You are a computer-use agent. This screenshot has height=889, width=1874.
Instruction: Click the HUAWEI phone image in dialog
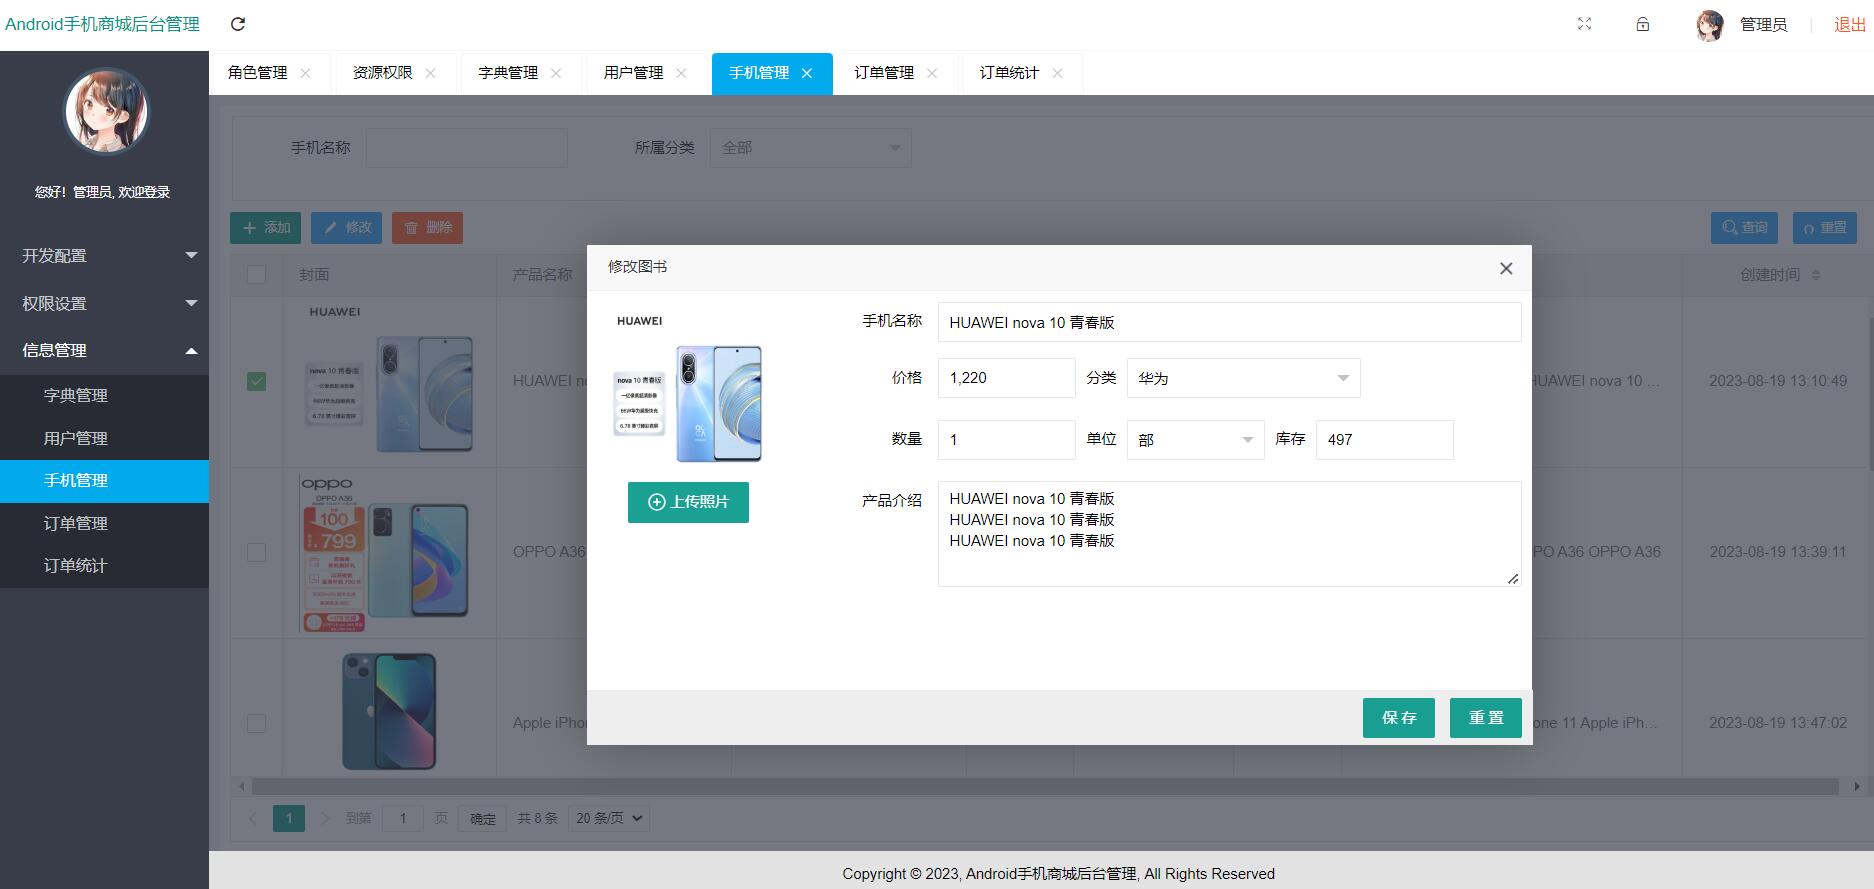click(688, 389)
